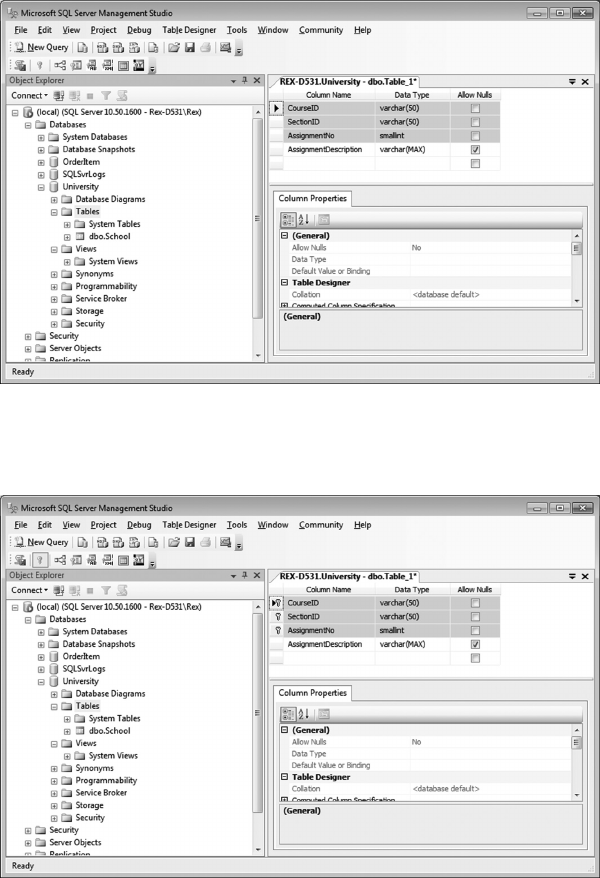This screenshot has height=878, width=600.
Task: Click CourseID column name cell in upper window
Action: pyautogui.click(x=330, y=108)
